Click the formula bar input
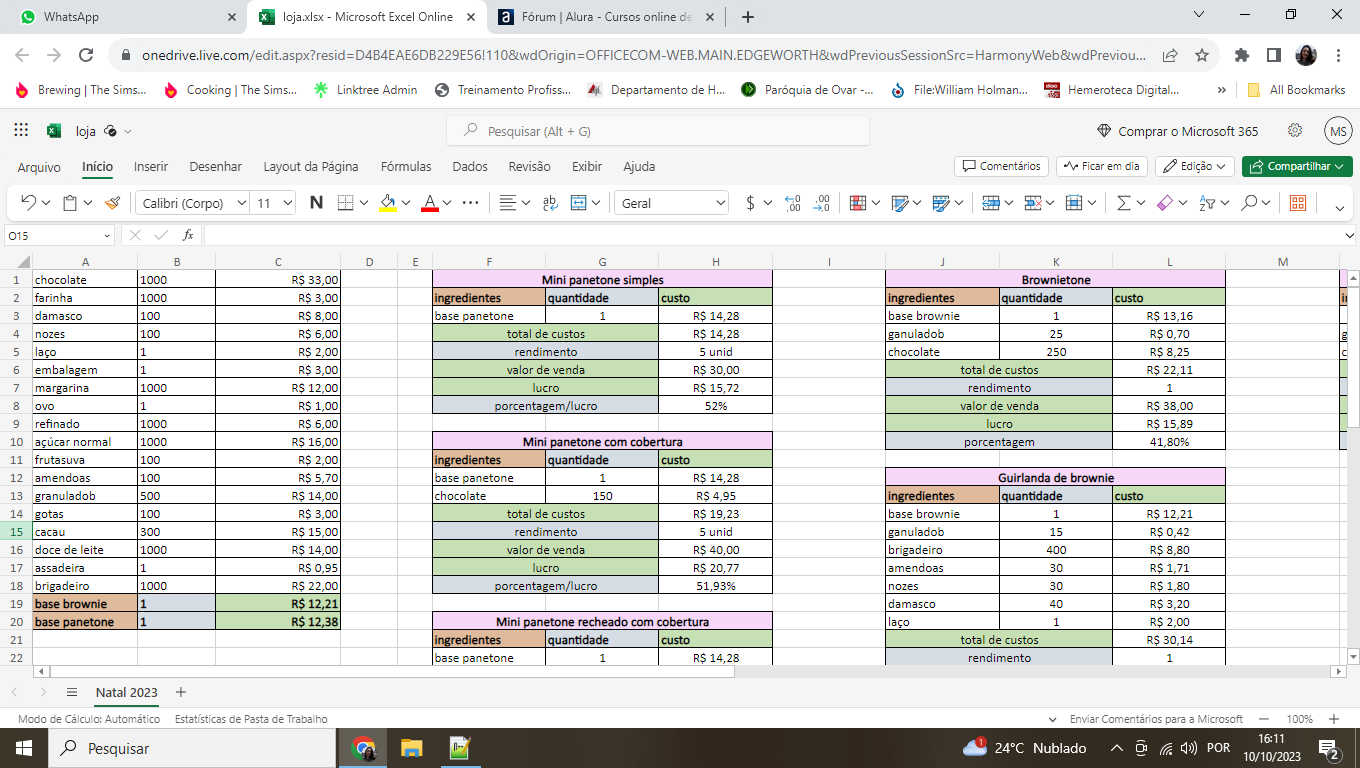The height and width of the screenshot is (768, 1360). [x=773, y=235]
